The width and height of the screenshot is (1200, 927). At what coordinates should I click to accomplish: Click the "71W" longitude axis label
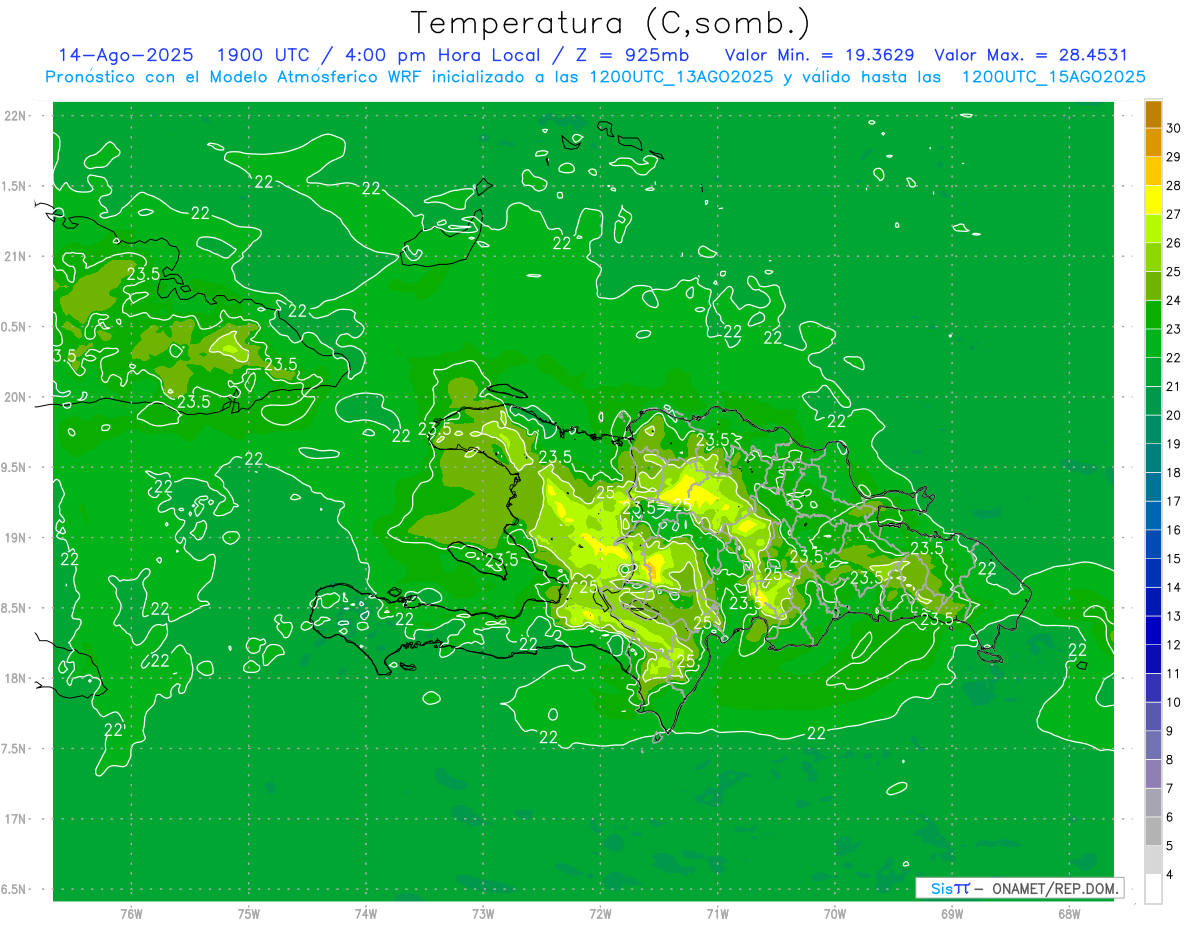pyautogui.click(x=717, y=914)
